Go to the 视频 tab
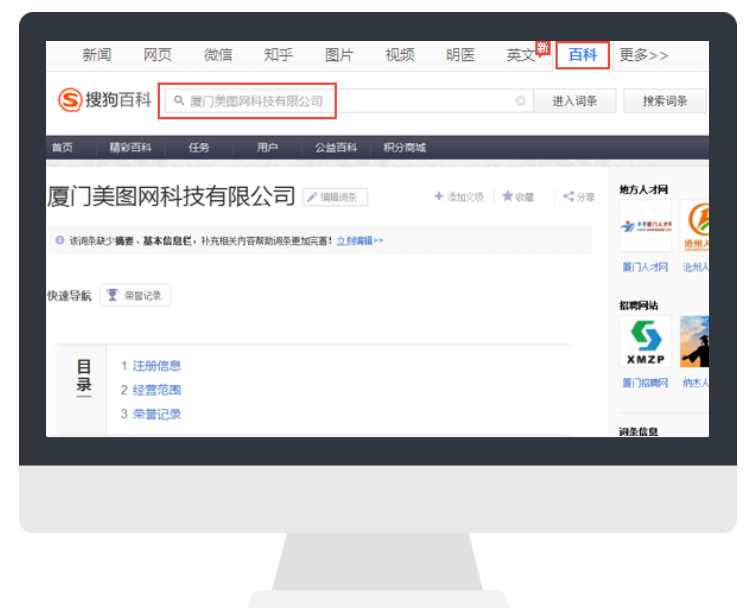 coord(400,55)
